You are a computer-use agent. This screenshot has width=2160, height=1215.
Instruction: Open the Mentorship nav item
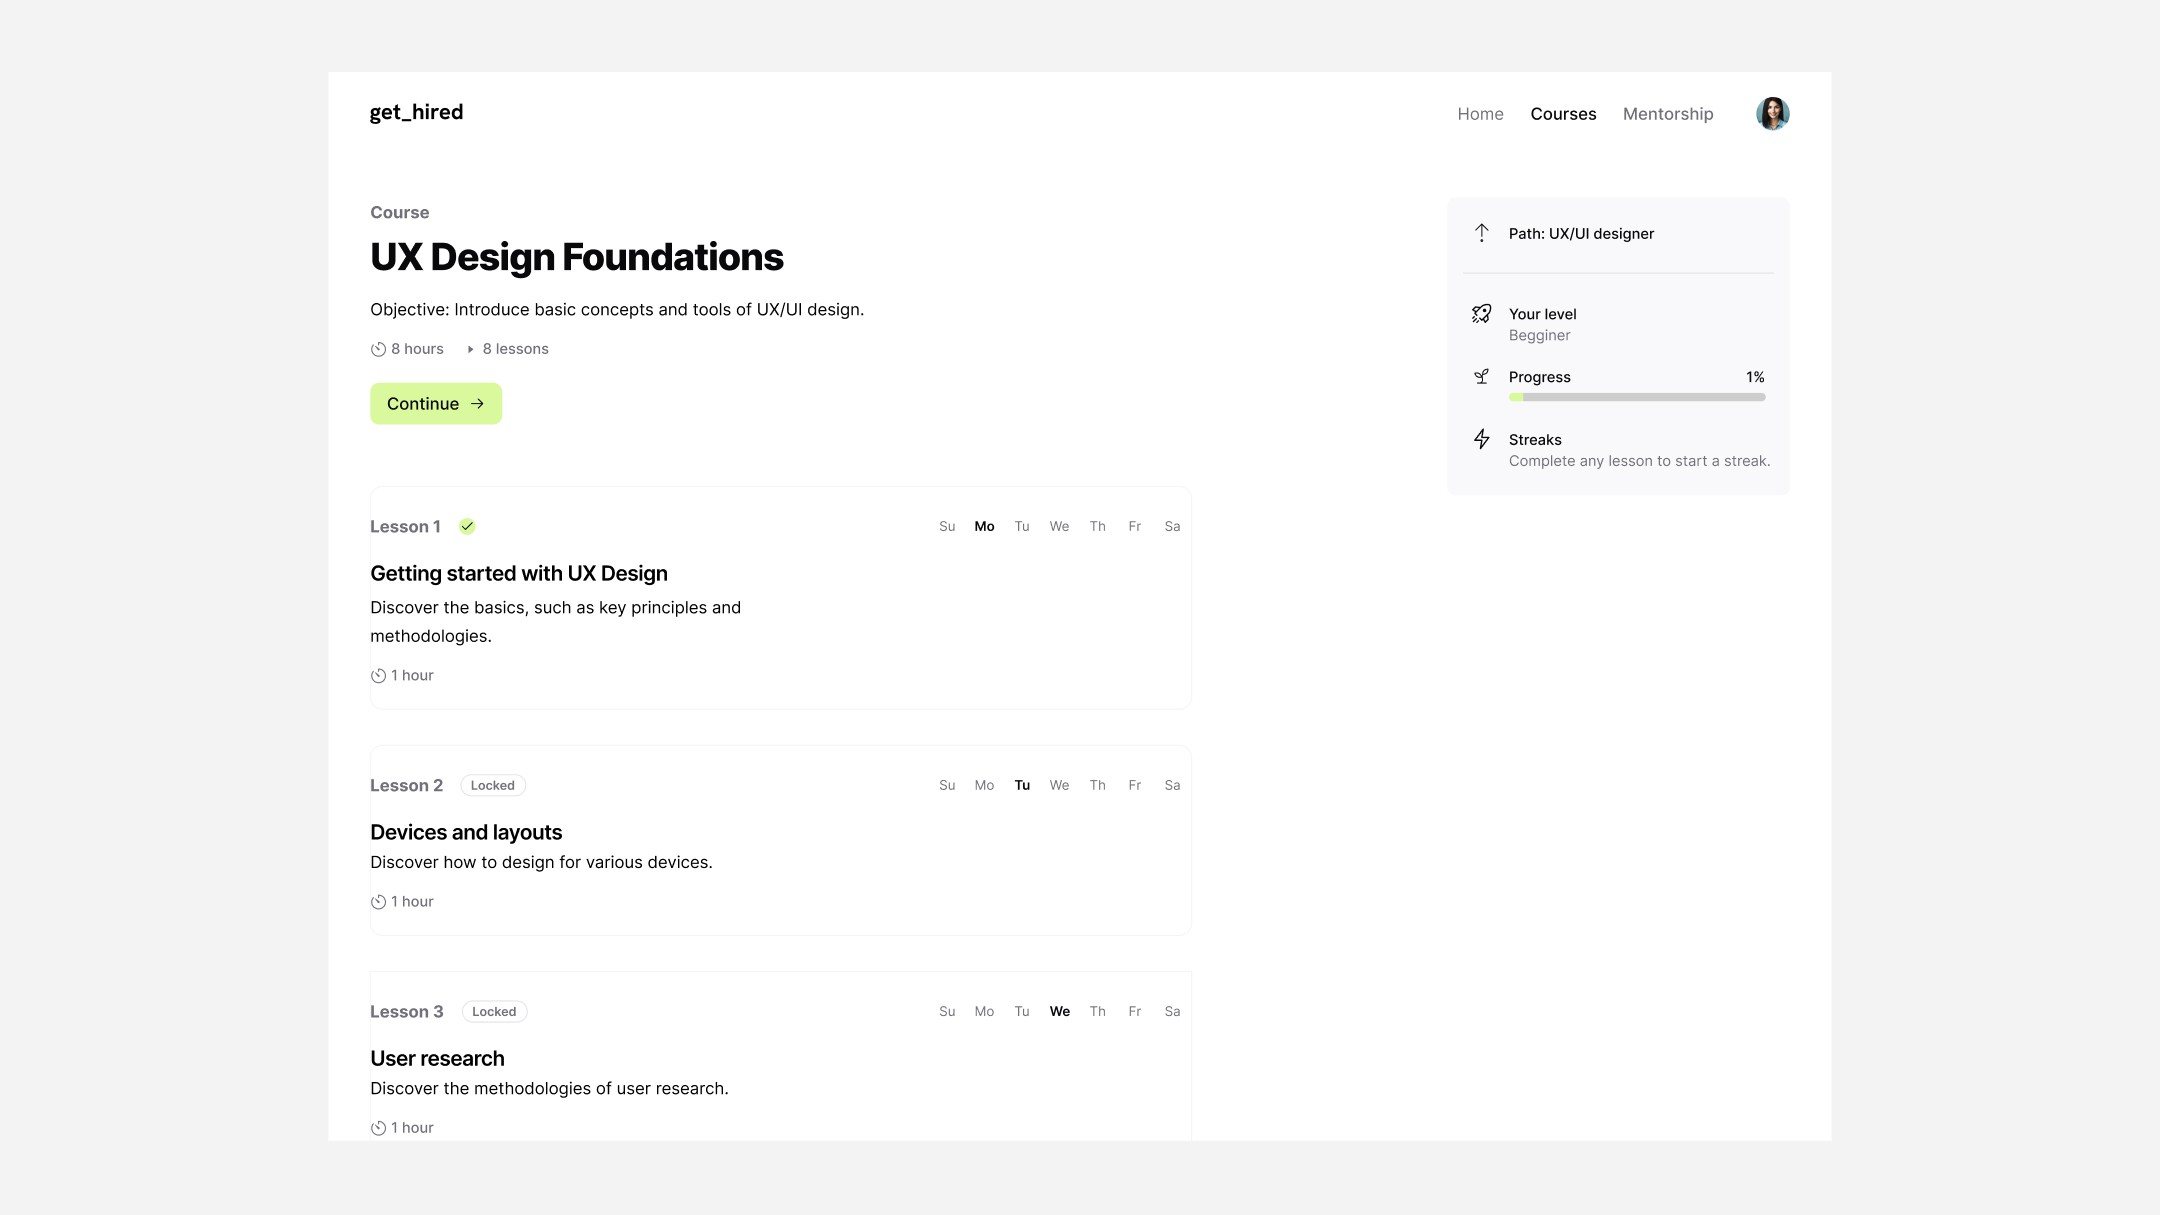tap(1668, 114)
